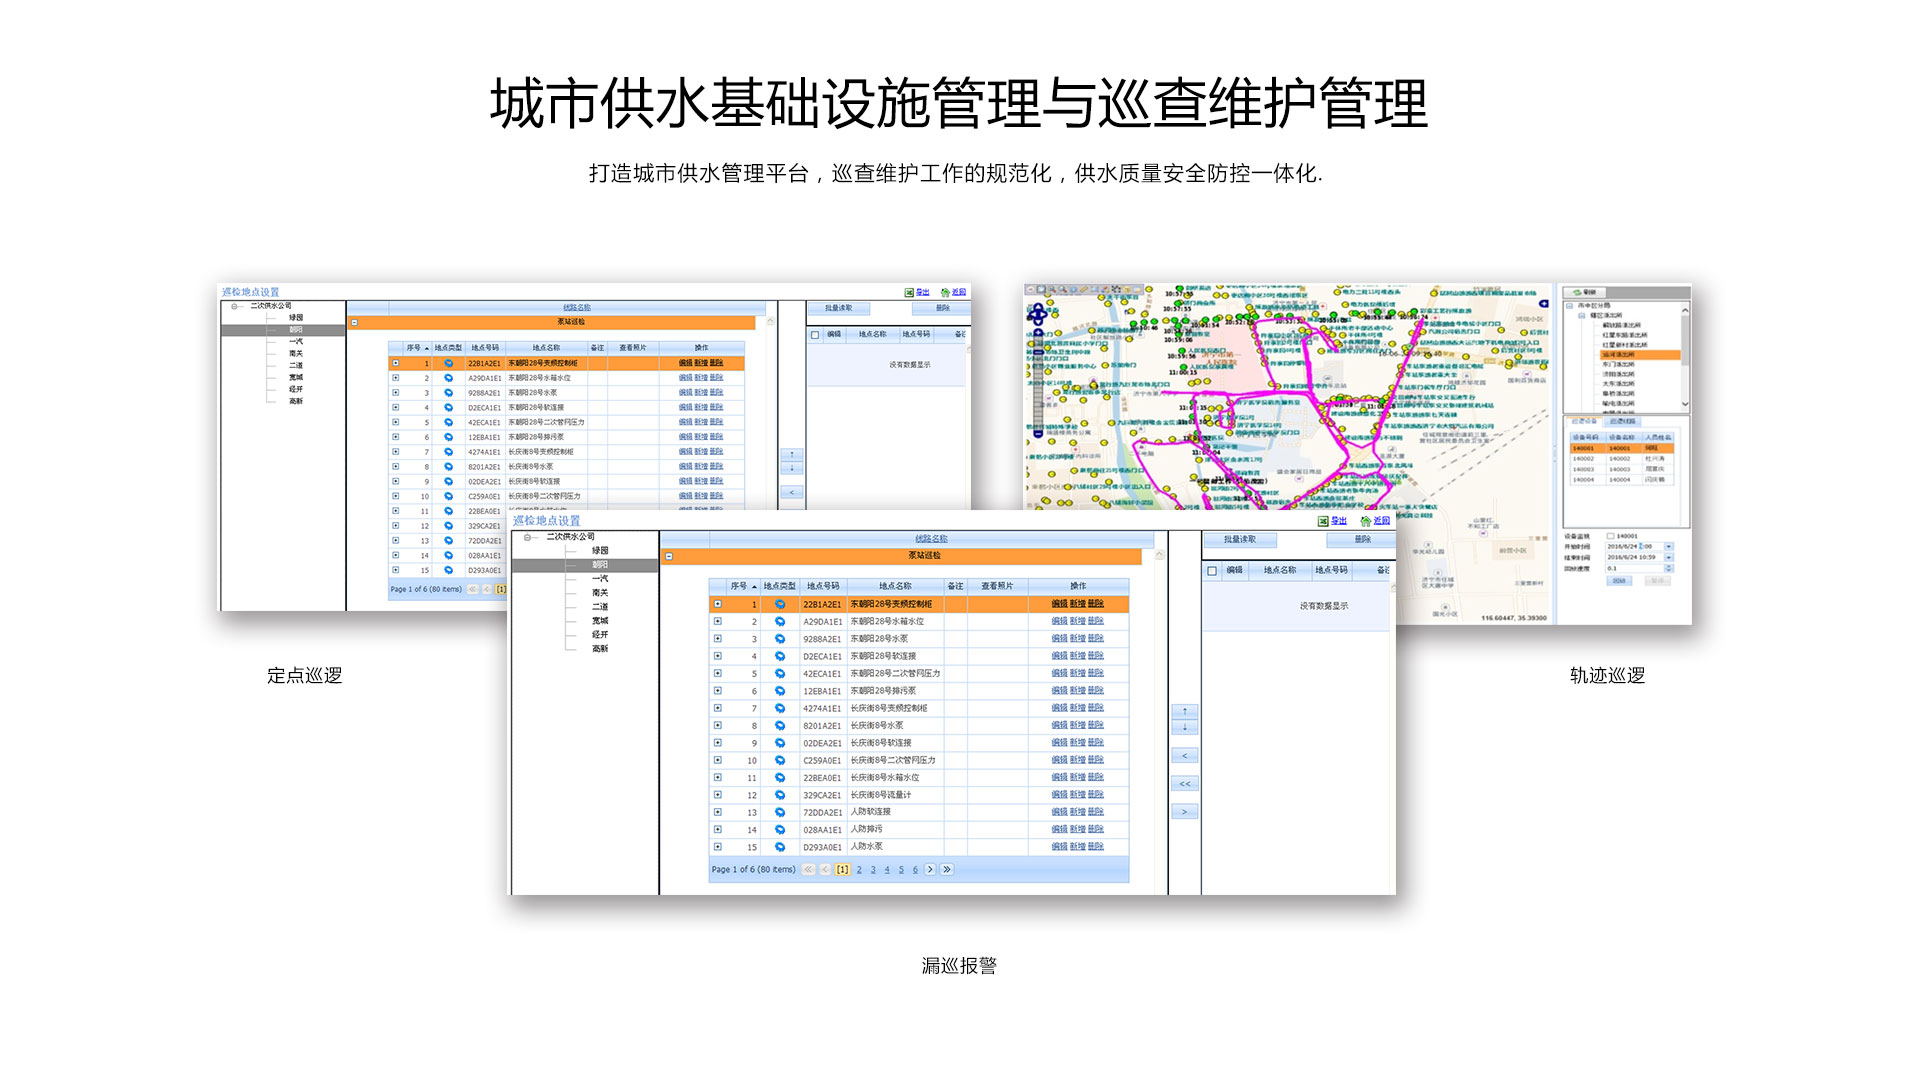Open the start time dropdown in track panel

pyautogui.click(x=1668, y=547)
